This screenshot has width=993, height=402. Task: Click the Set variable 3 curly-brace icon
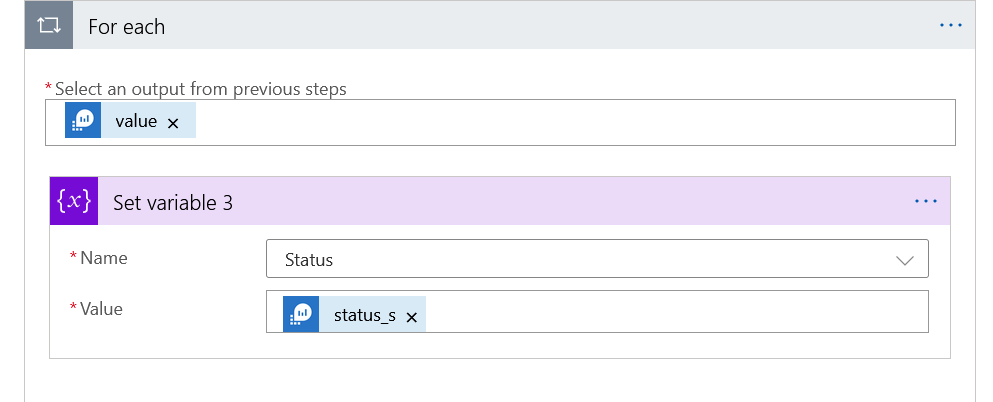tap(75, 202)
